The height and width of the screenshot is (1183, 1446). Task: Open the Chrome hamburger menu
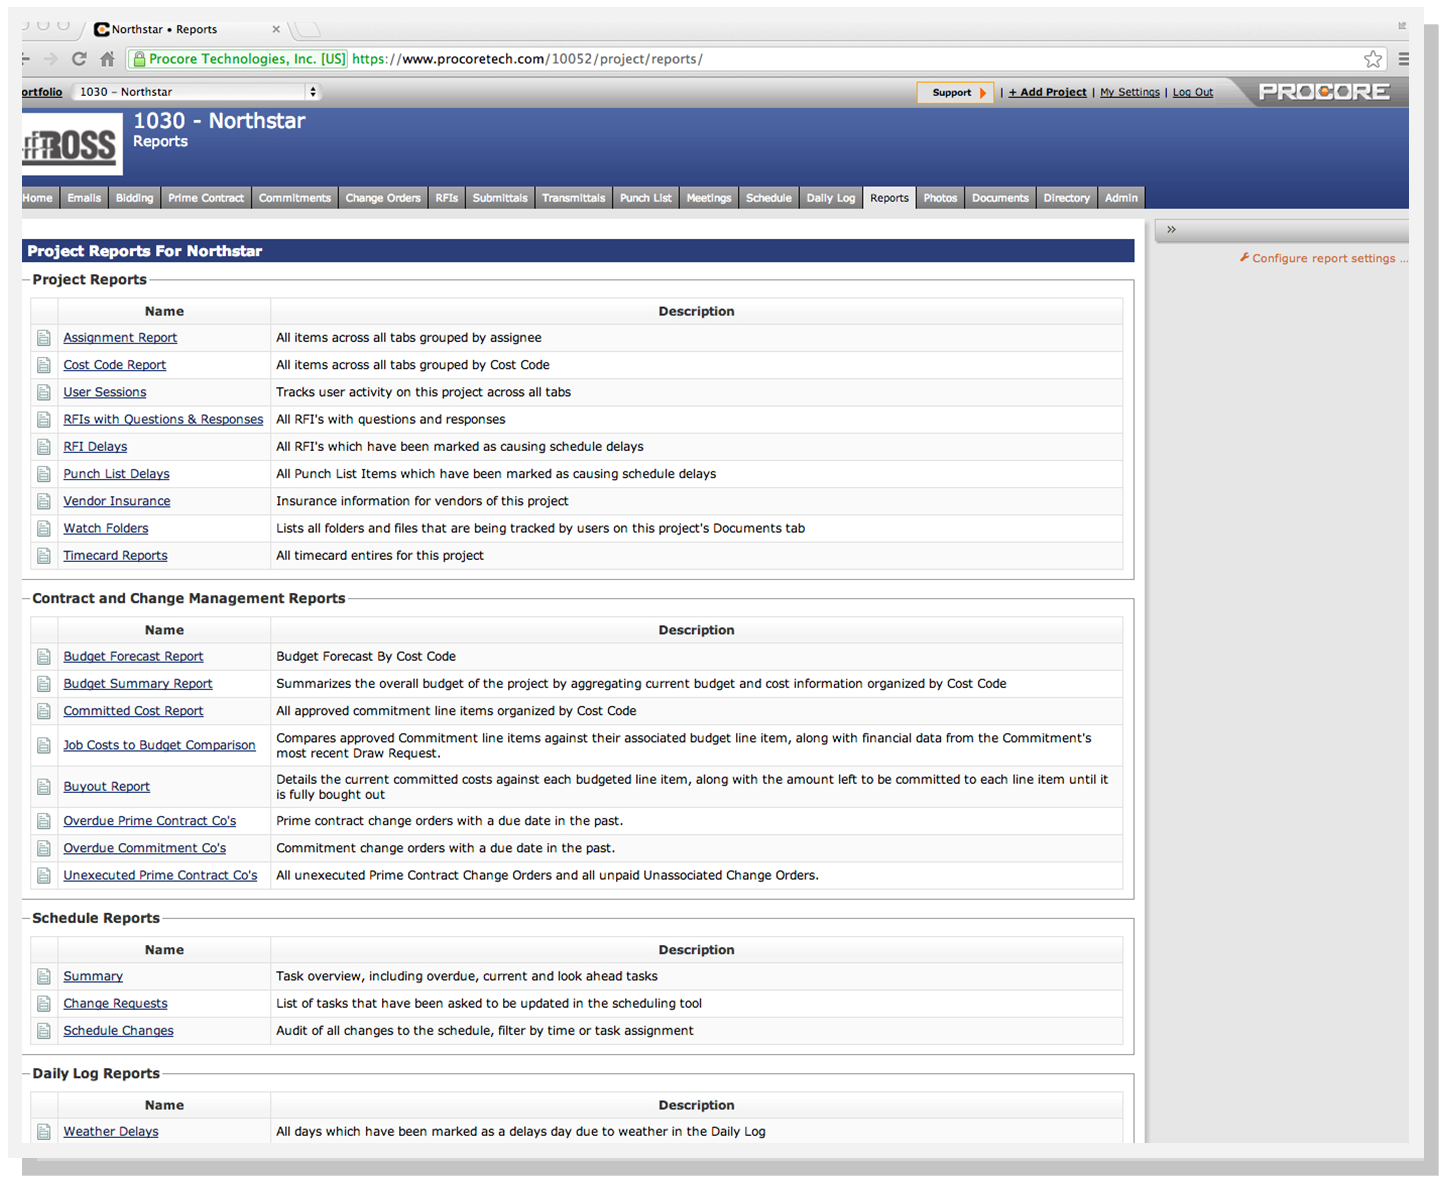(1404, 59)
